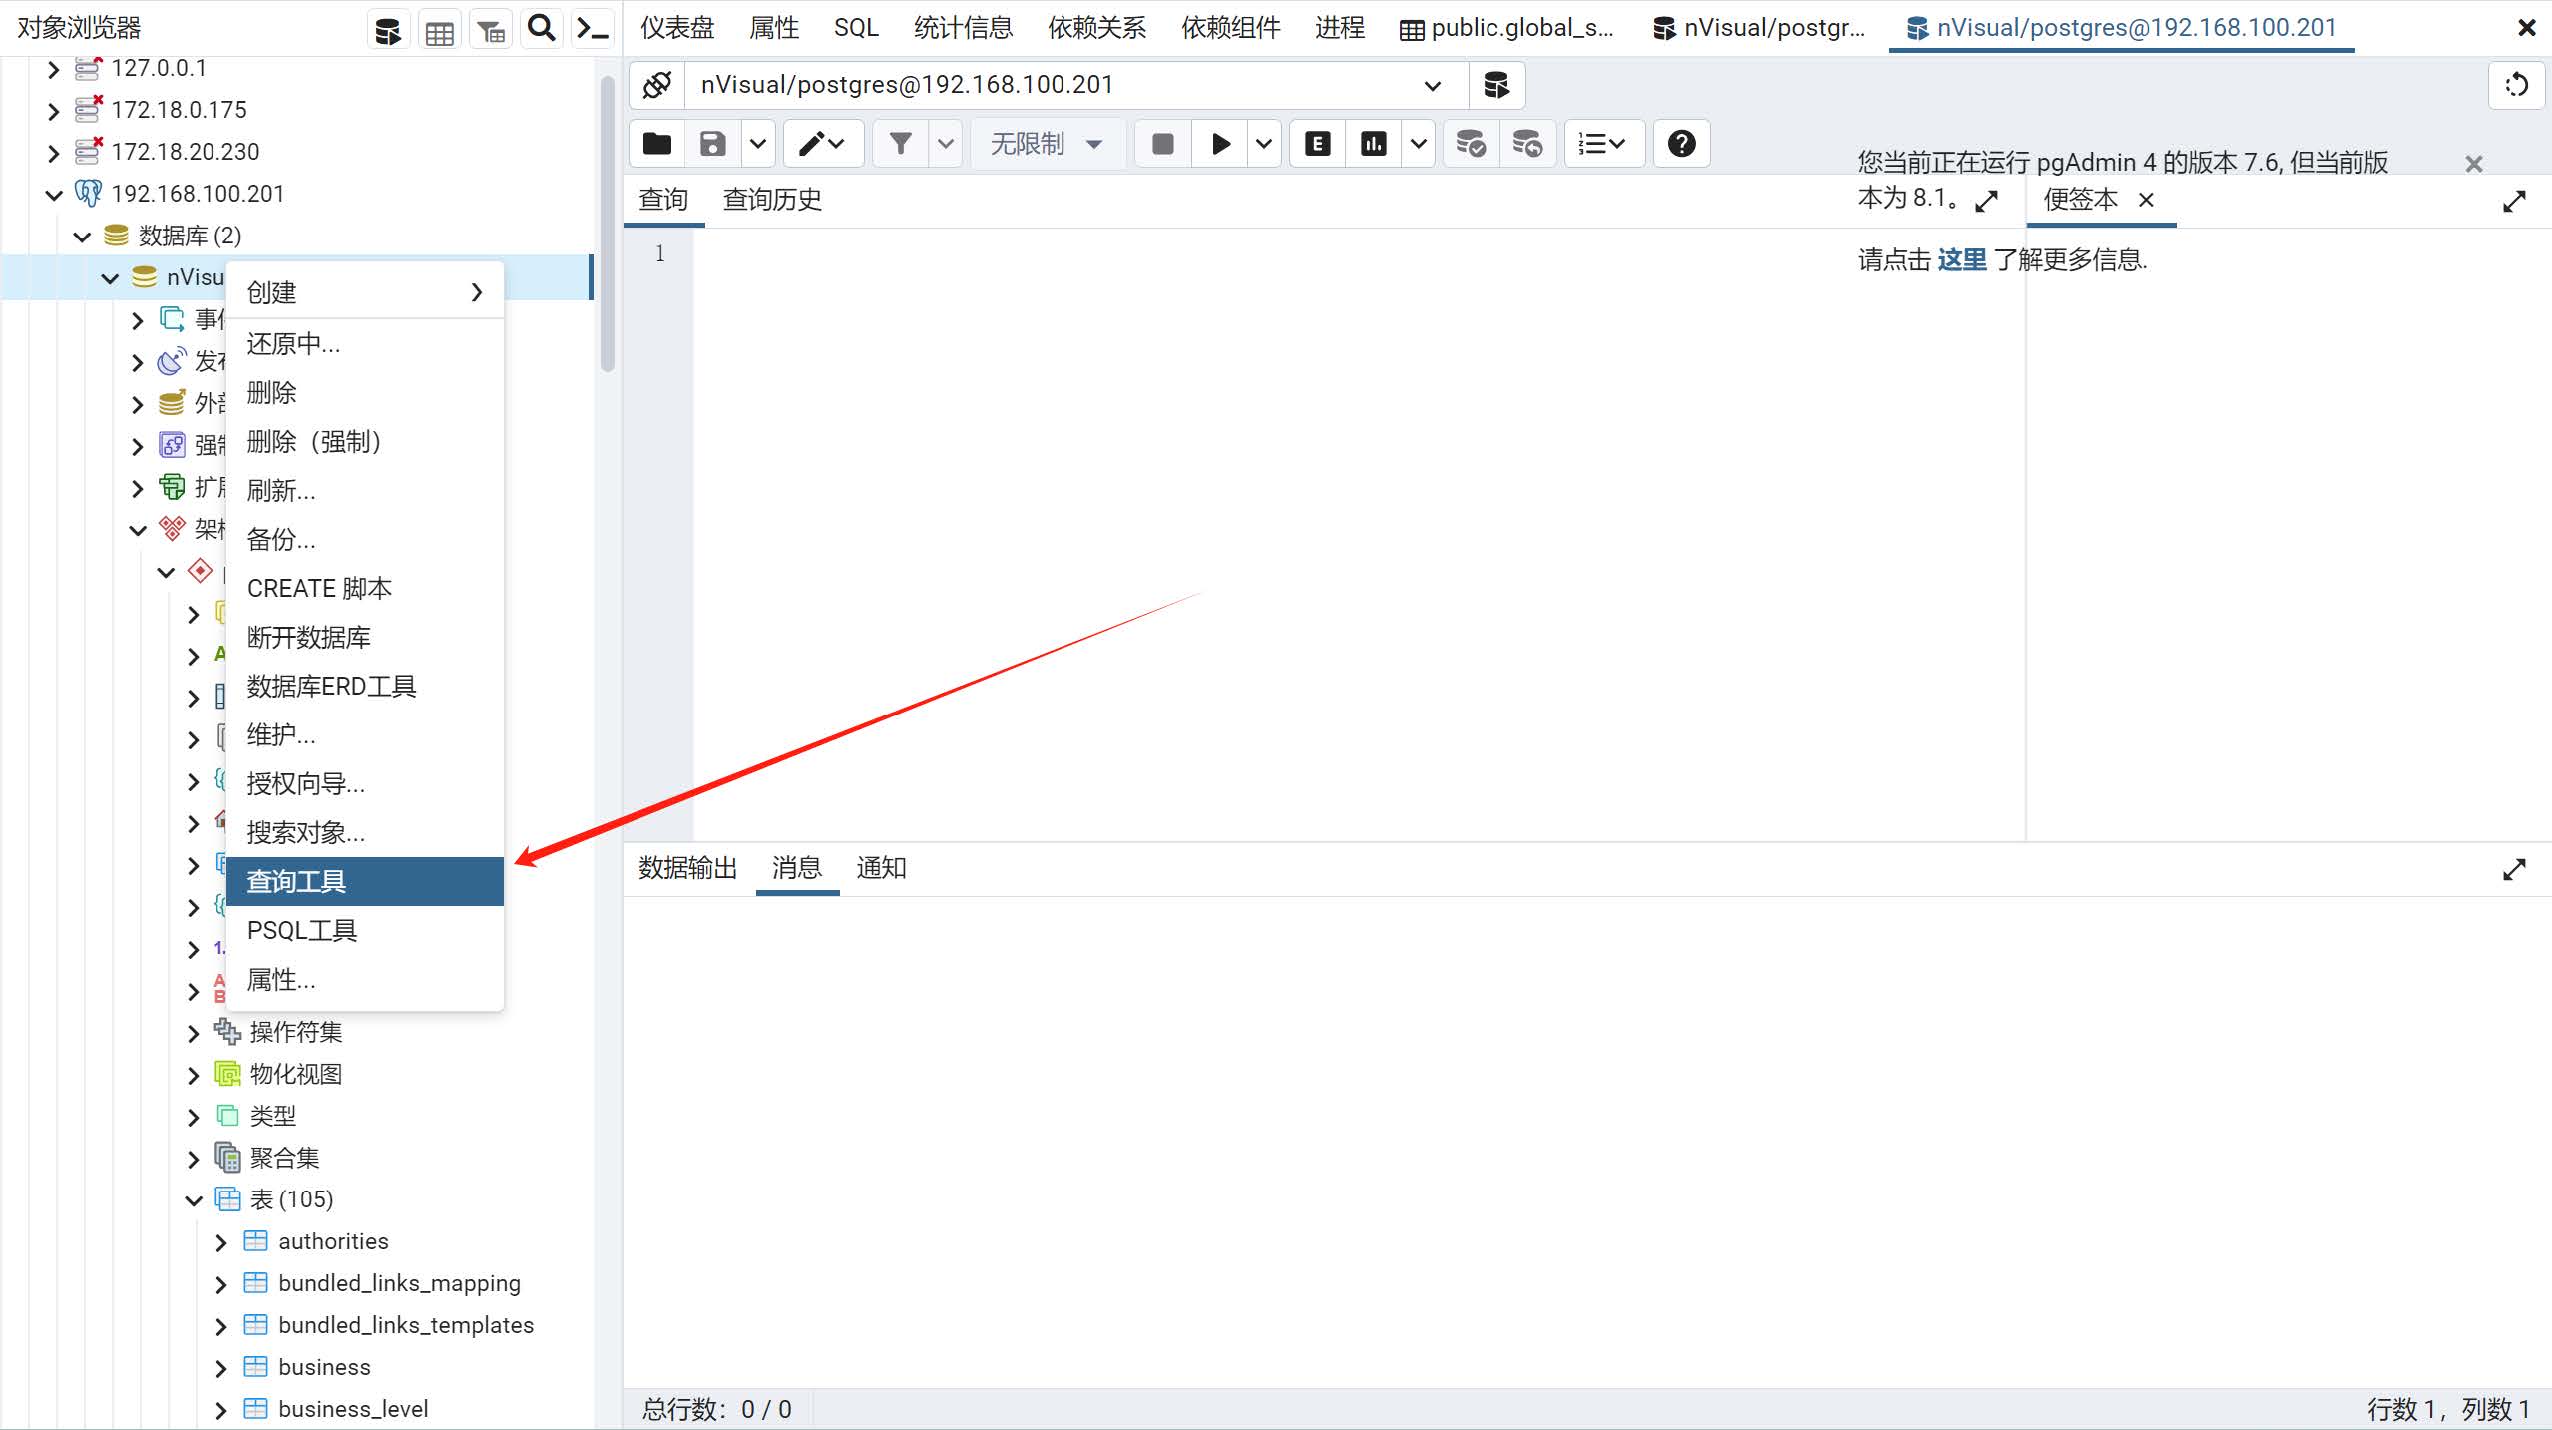Viewport: 2552px width, 1430px height.
Task: Open the query tool help icon
Action: click(1681, 144)
